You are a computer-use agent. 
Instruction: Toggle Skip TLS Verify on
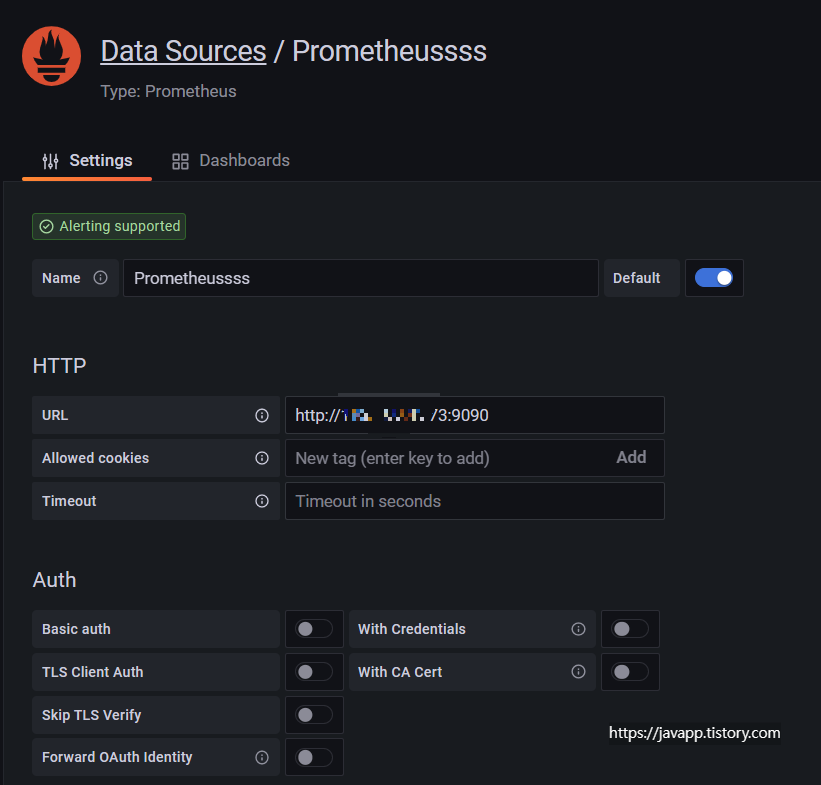pyautogui.click(x=314, y=715)
